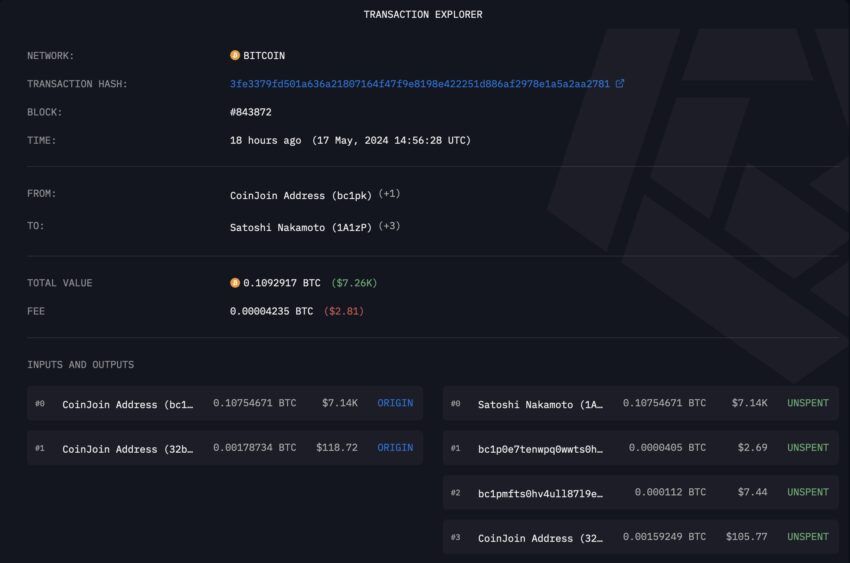Click ORIGIN on input #0
Image resolution: width=850 pixels, height=563 pixels.
(395, 403)
